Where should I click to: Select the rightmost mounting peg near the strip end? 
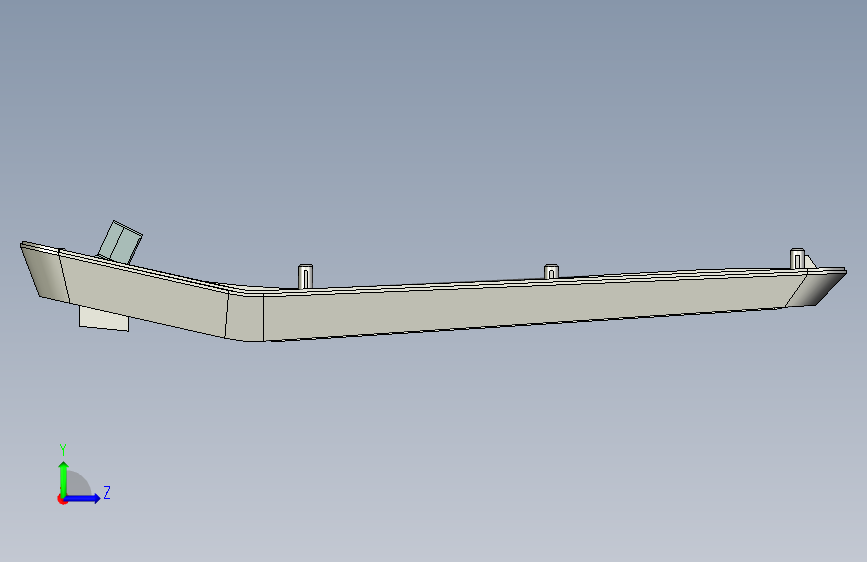pos(797,258)
